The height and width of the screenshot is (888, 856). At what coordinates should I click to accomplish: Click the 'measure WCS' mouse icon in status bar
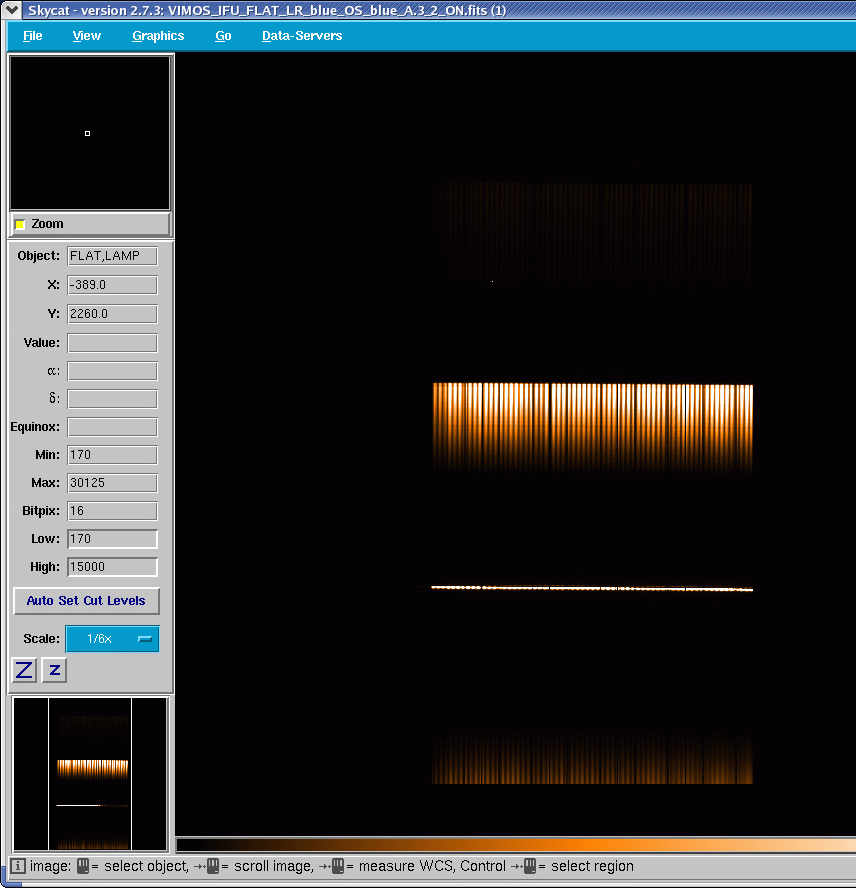coord(338,866)
